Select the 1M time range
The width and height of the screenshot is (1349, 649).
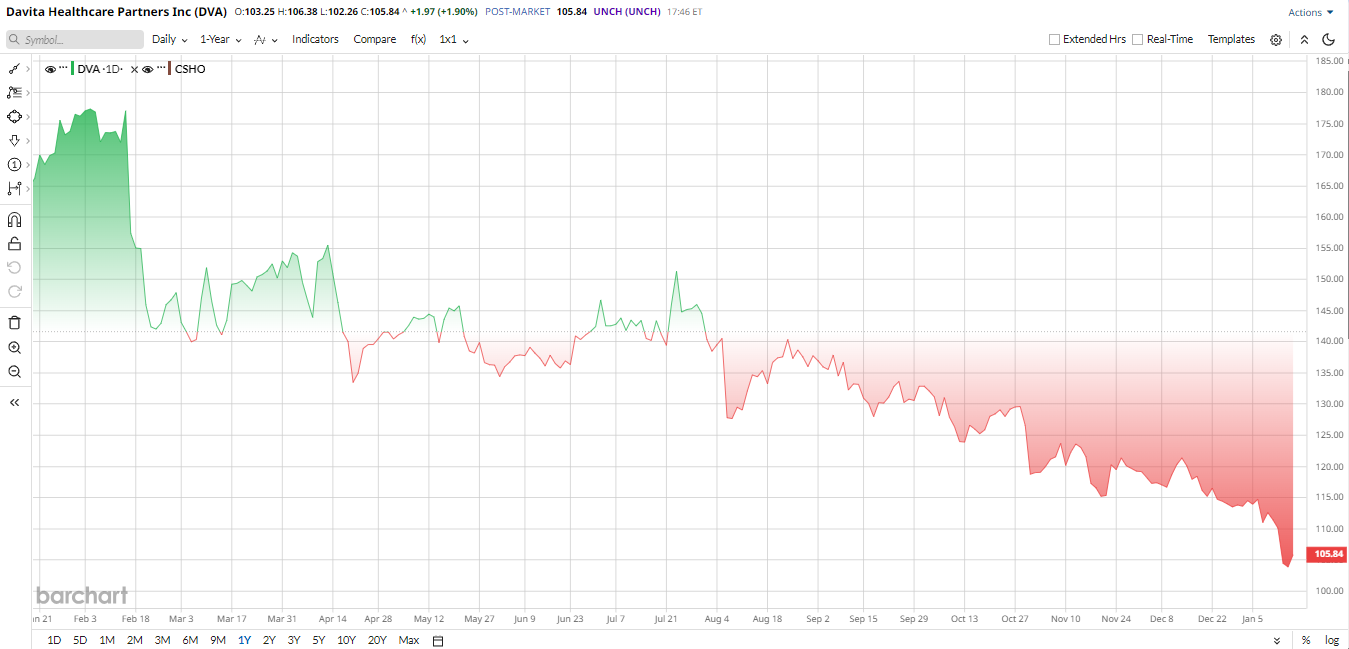point(107,640)
